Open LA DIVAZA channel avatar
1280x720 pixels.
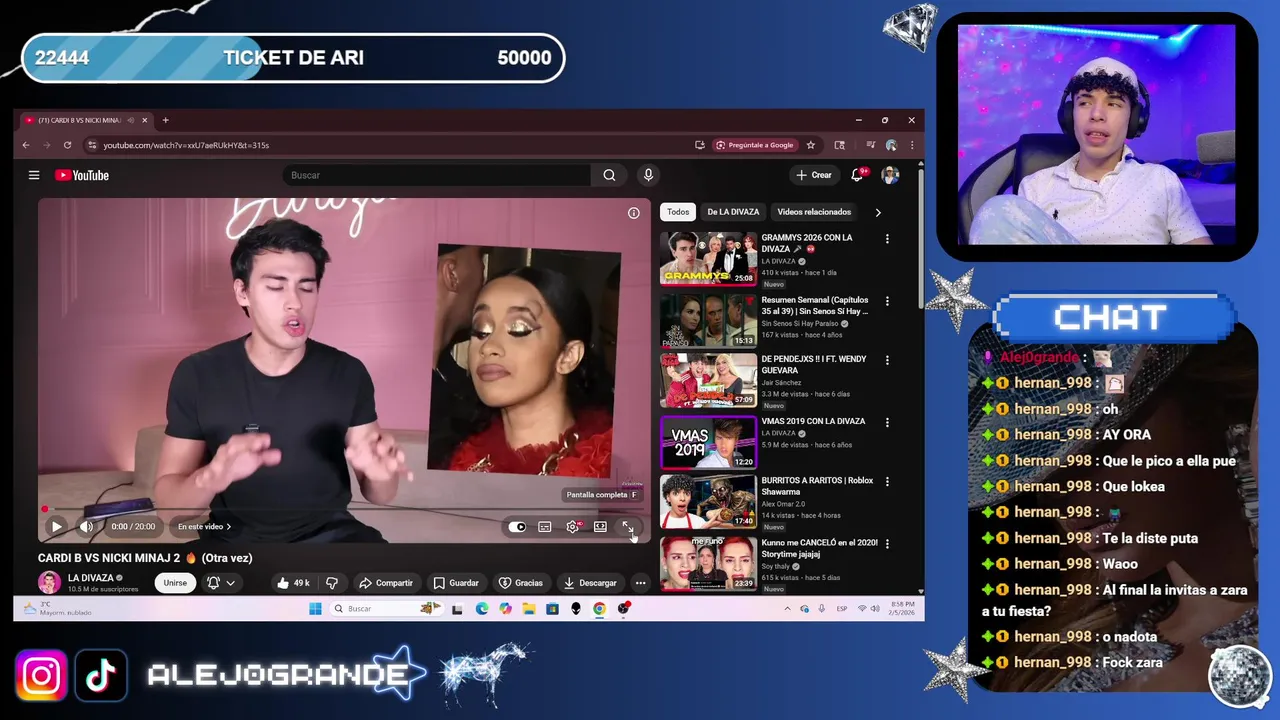click(x=49, y=582)
